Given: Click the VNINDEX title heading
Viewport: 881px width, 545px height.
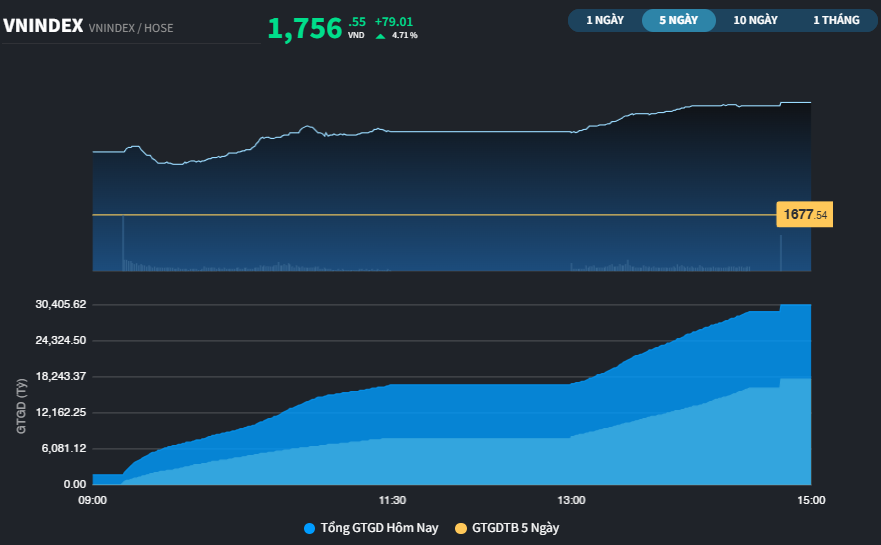Looking at the screenshot, I should click(43, 27).
